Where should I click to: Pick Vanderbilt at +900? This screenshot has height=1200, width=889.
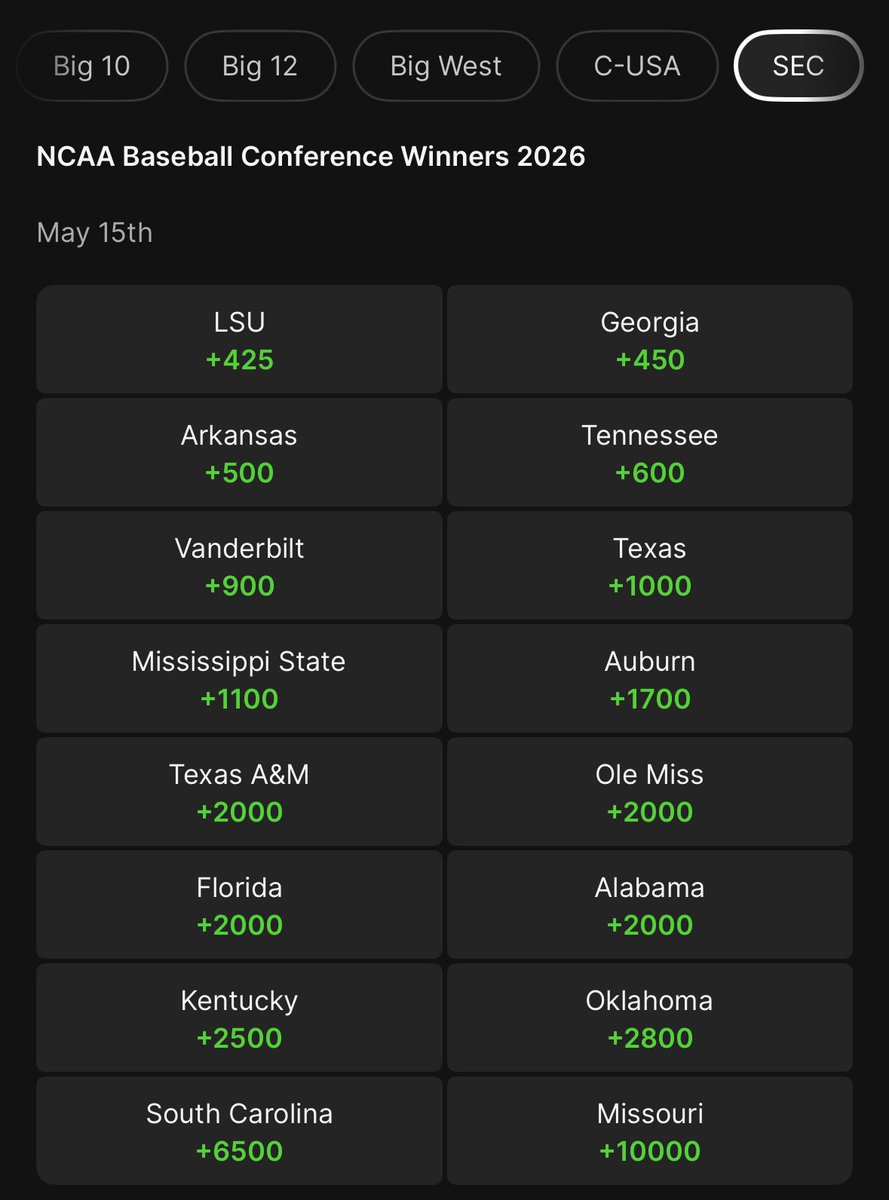click(x=239, y=566)
